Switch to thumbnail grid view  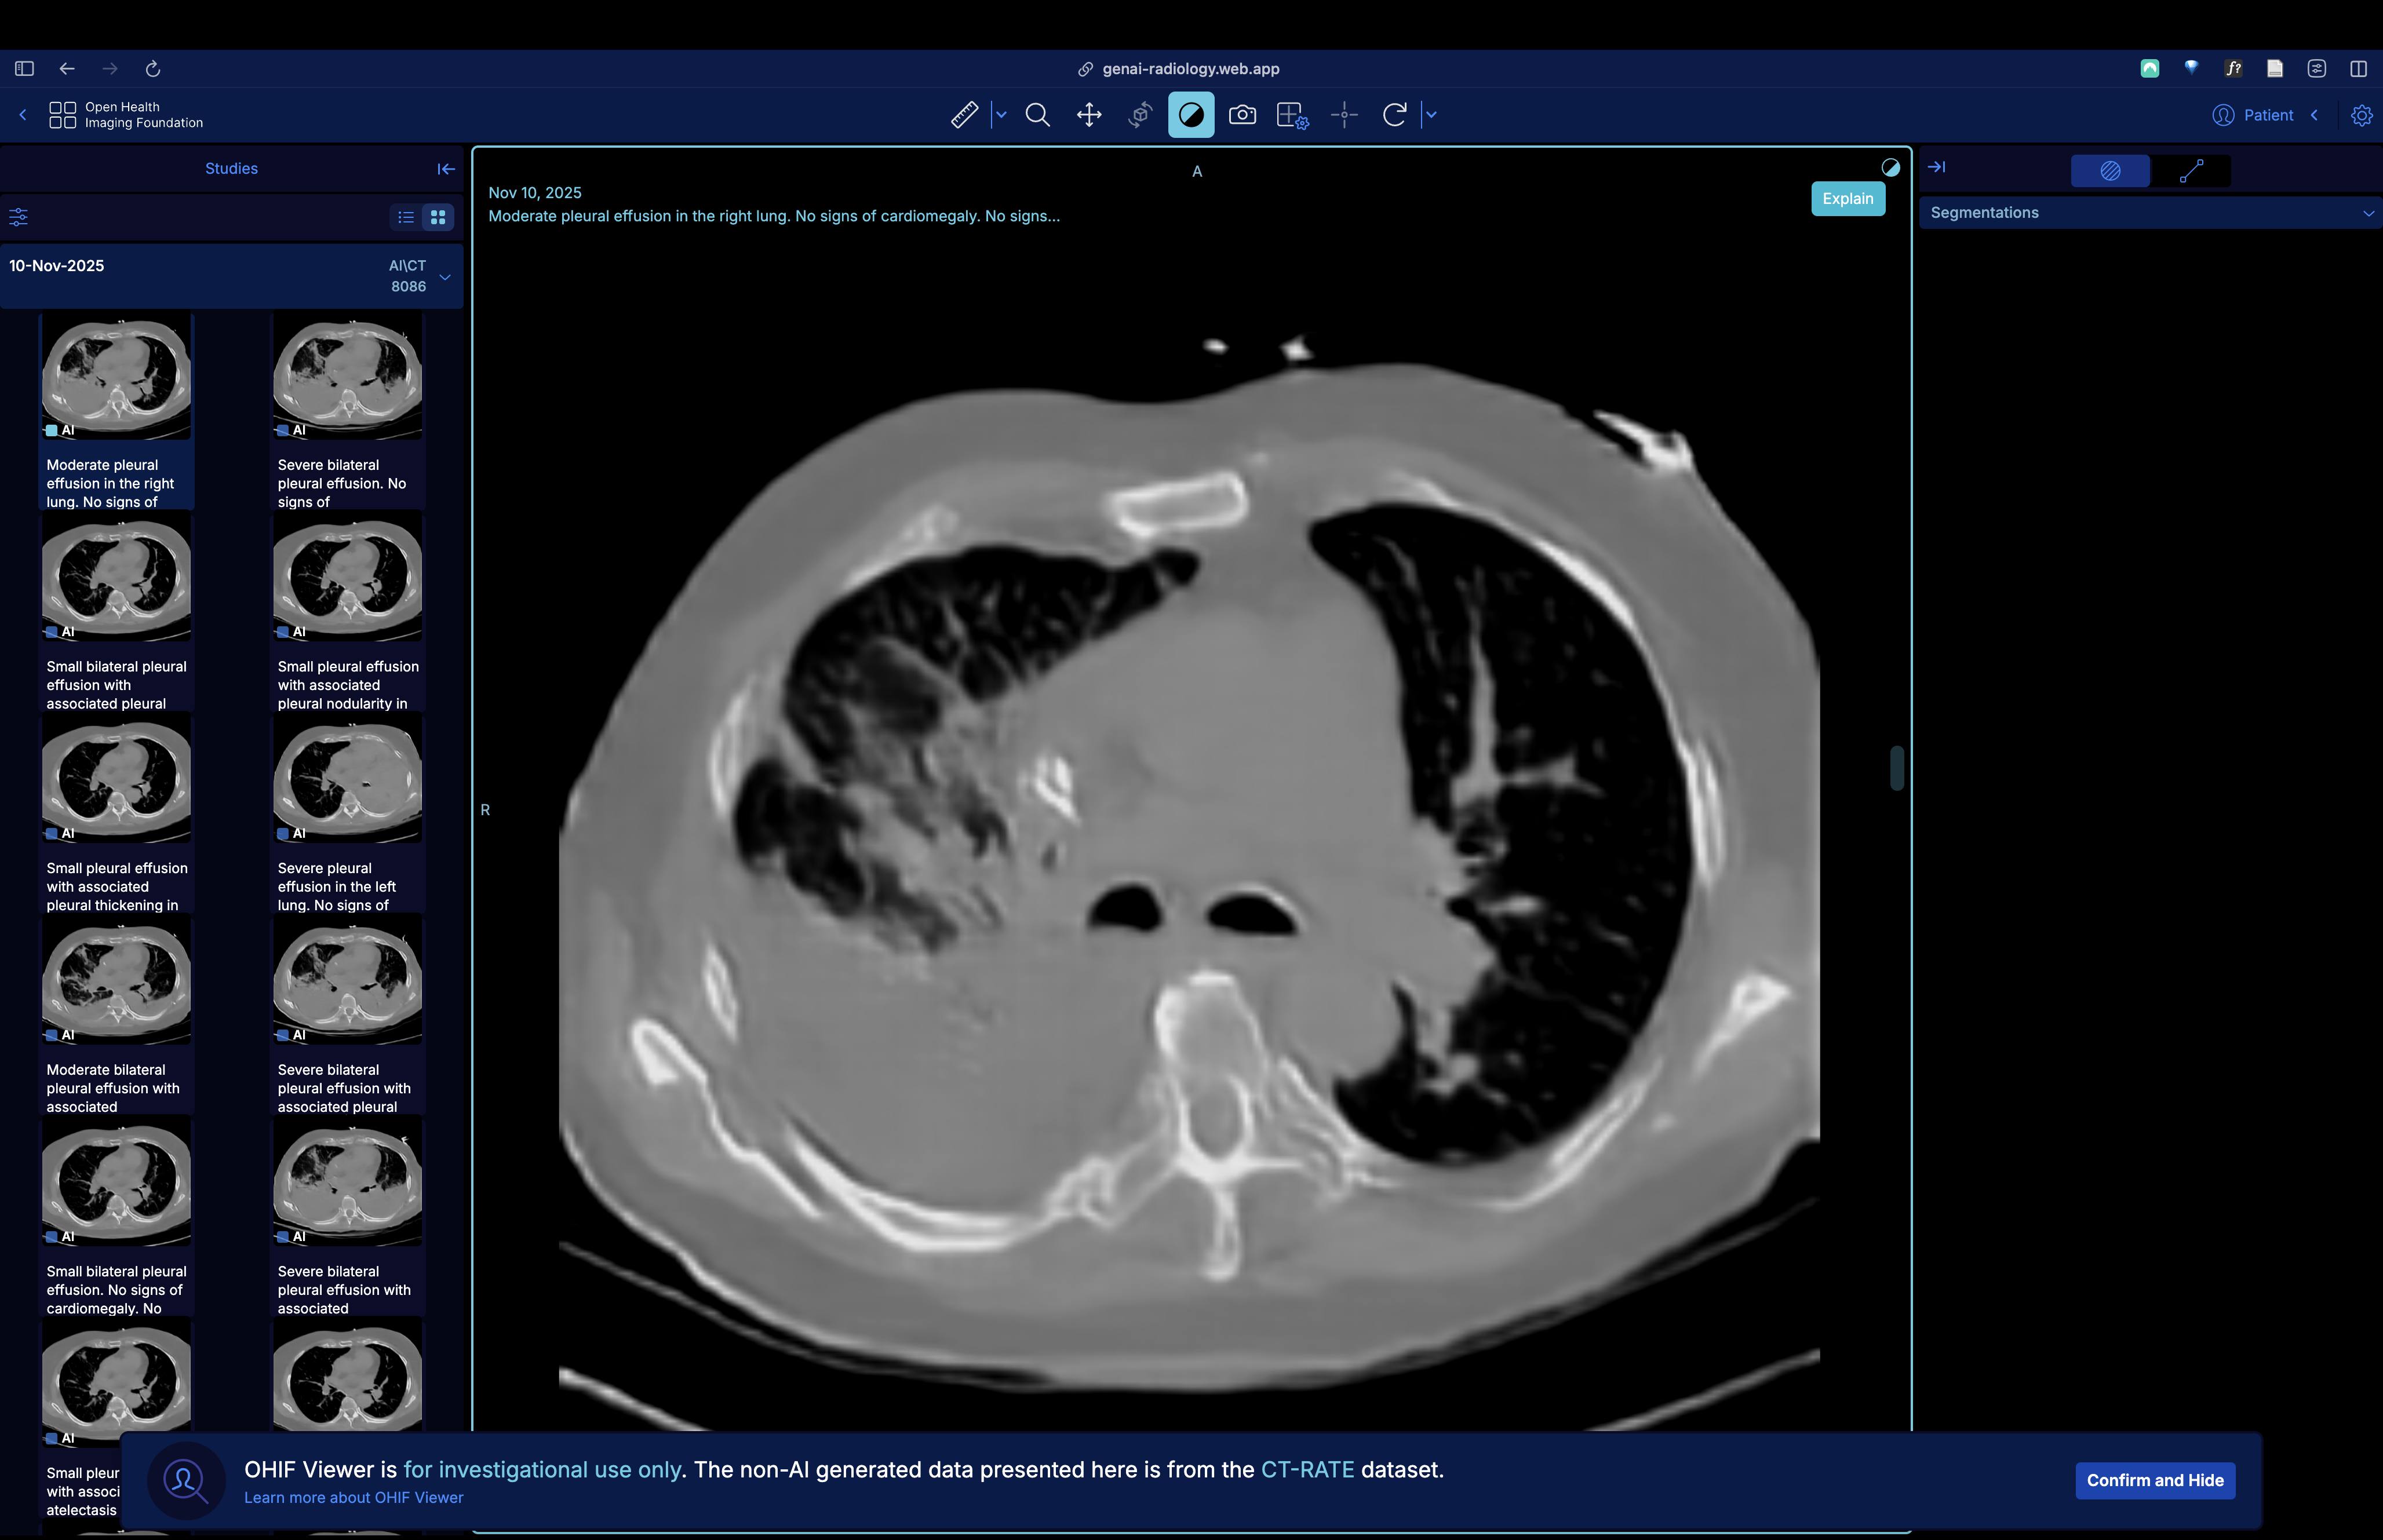coord(438,217)
